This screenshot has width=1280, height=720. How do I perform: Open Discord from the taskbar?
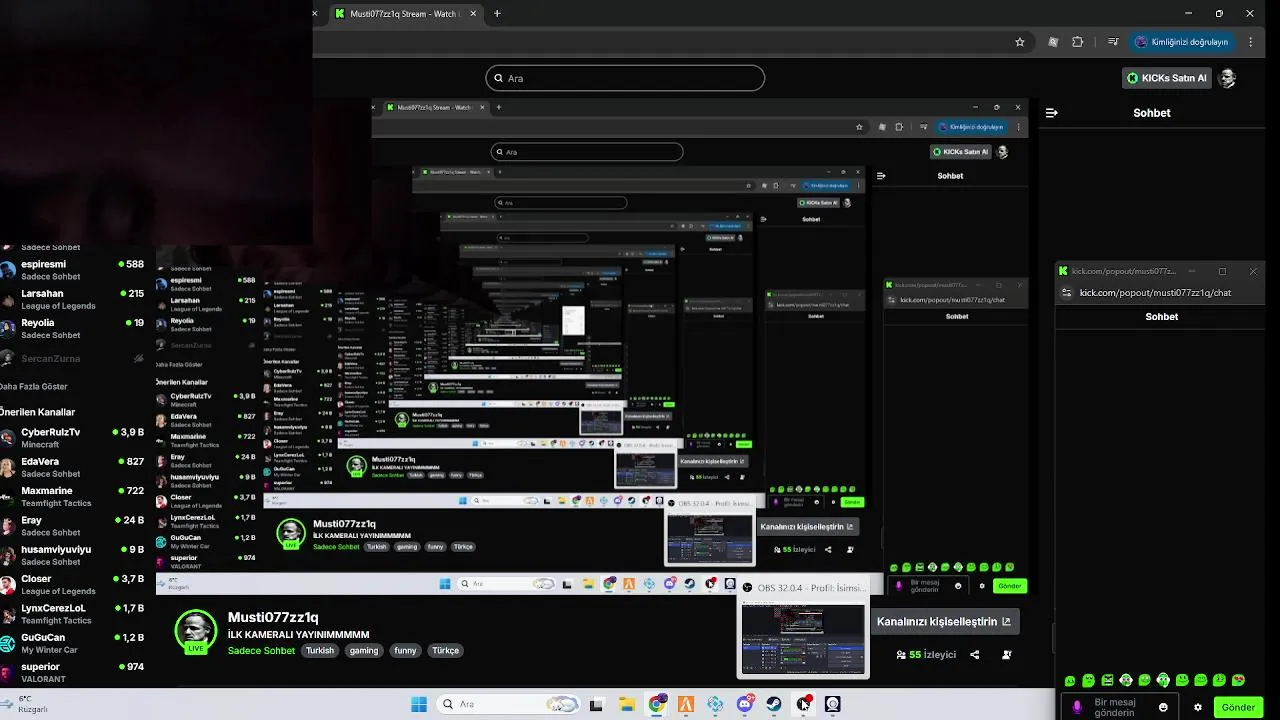tap(745, 704)
